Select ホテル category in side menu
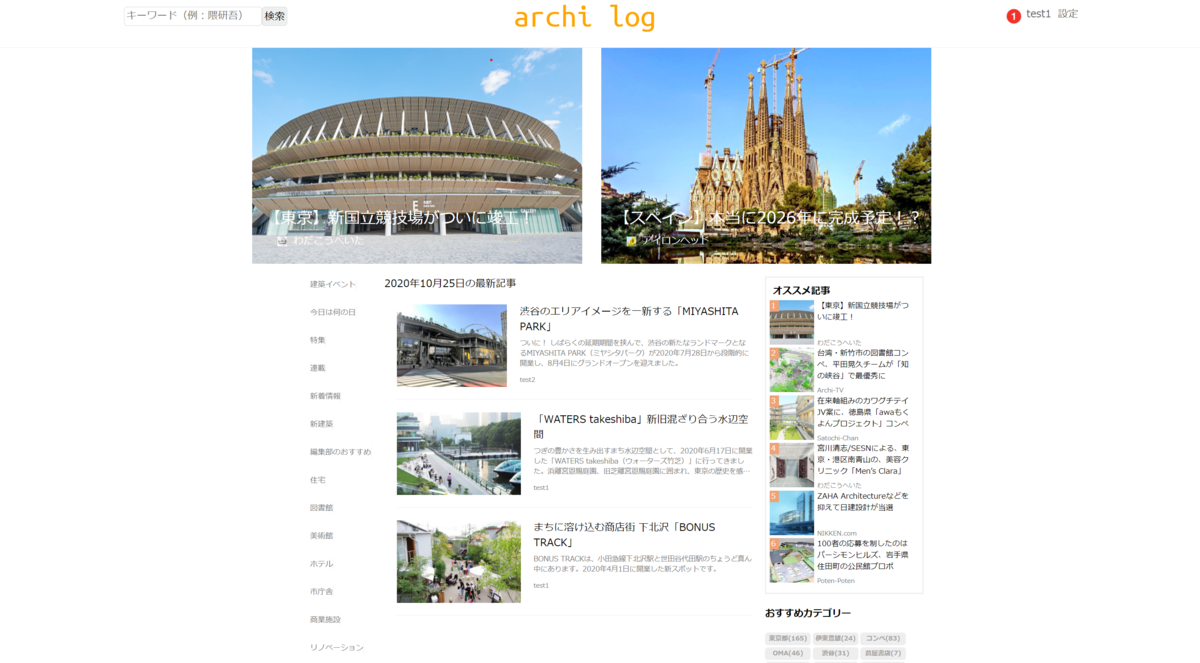 coord(322,565)
